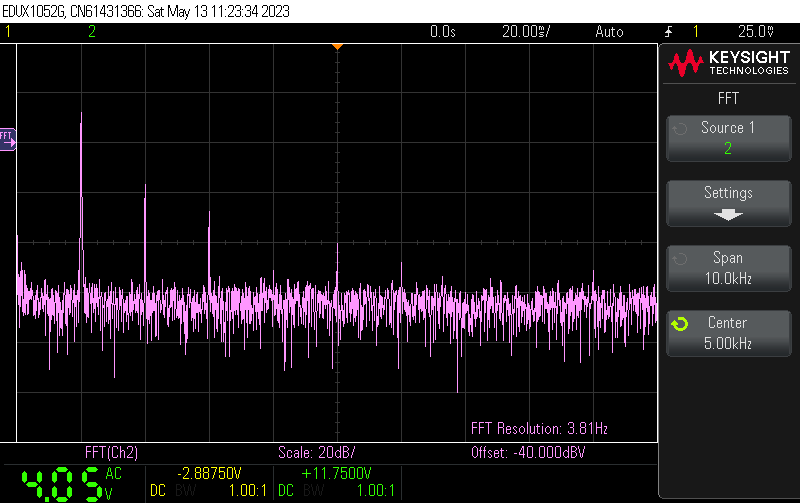The image size is (800, 503).
Task: Click the -2.88750V channel 1 offset
Action: pos(209,473)
